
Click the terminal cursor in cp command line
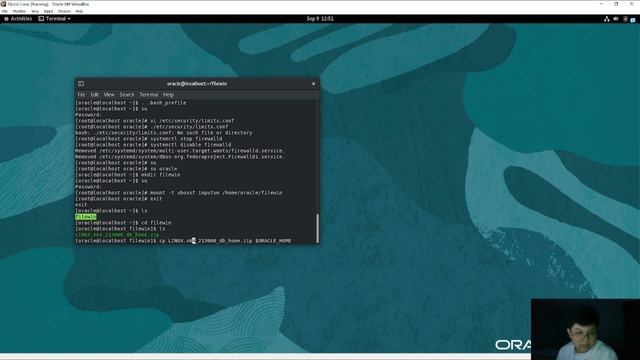coord(194,241)
